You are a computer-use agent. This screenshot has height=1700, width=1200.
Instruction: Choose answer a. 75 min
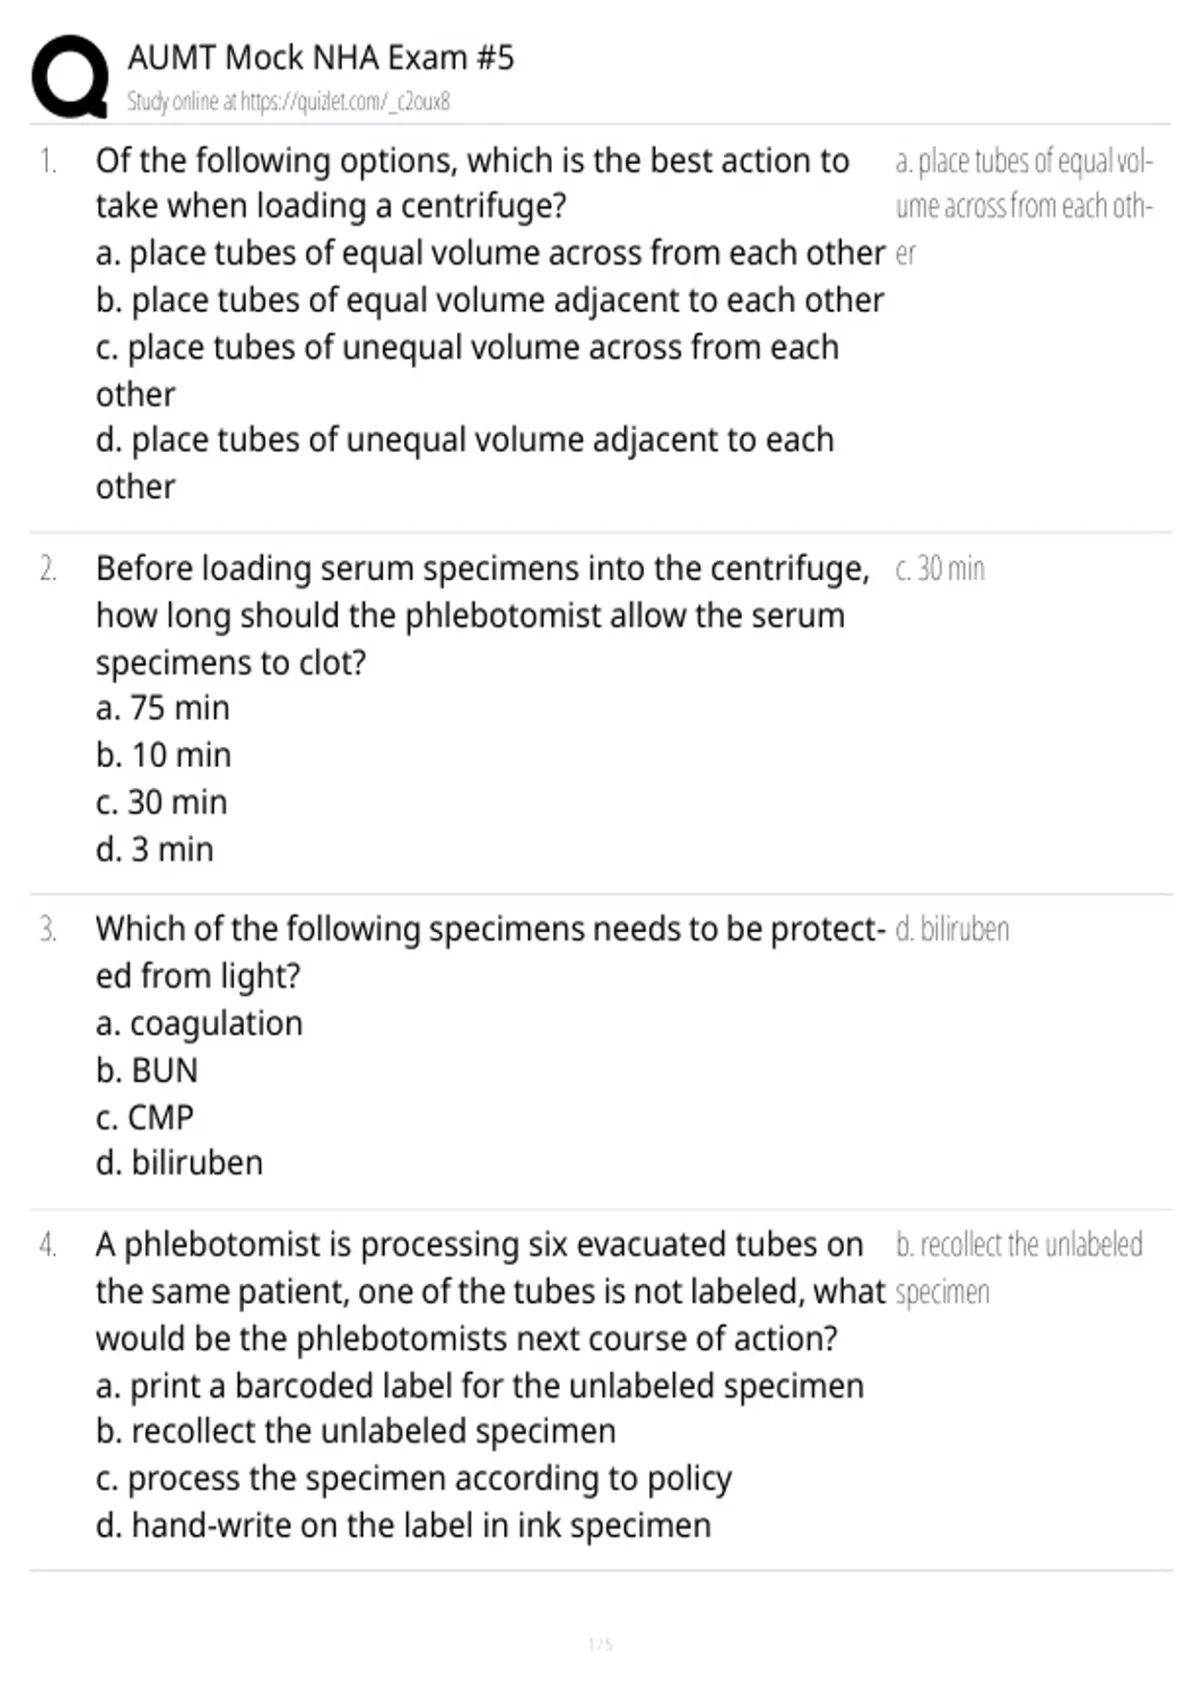tap(163, 708)
